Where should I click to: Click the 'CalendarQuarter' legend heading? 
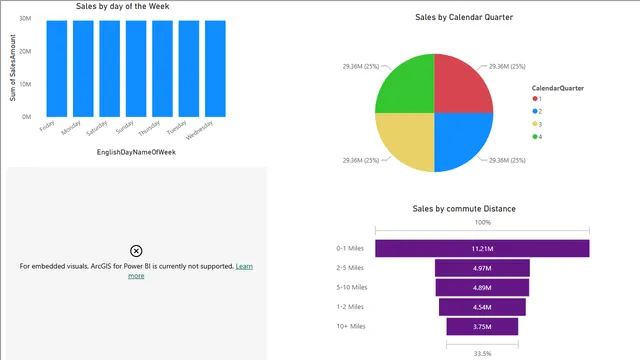click(558, 88)
